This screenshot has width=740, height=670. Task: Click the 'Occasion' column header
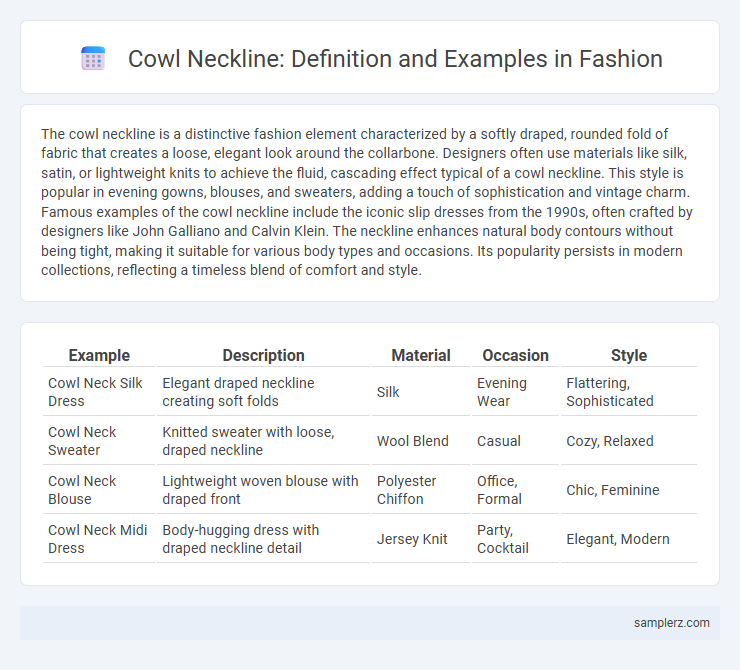coord(515,355)
